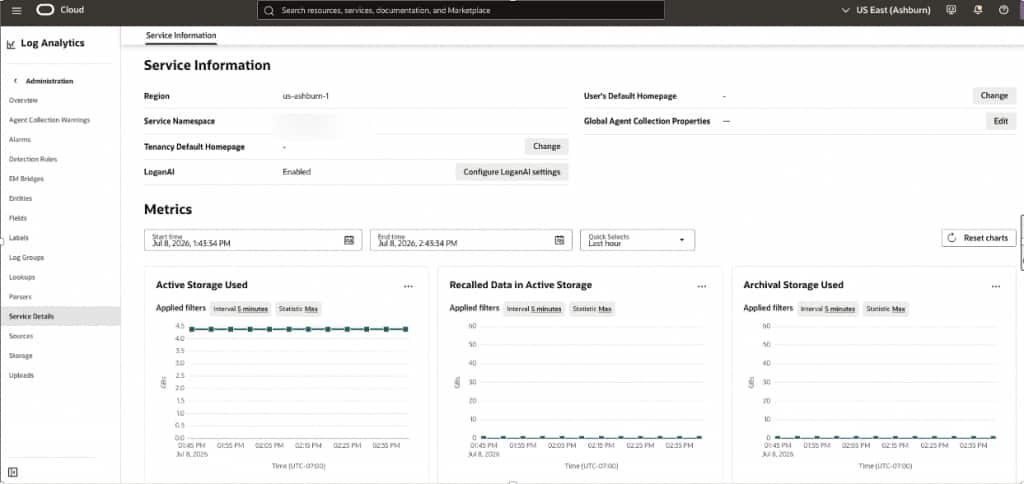The image size is (1024, 484).
Task: Change region from US East (Ashburn)
Action: pyautogui.click(x=888, y=10)
